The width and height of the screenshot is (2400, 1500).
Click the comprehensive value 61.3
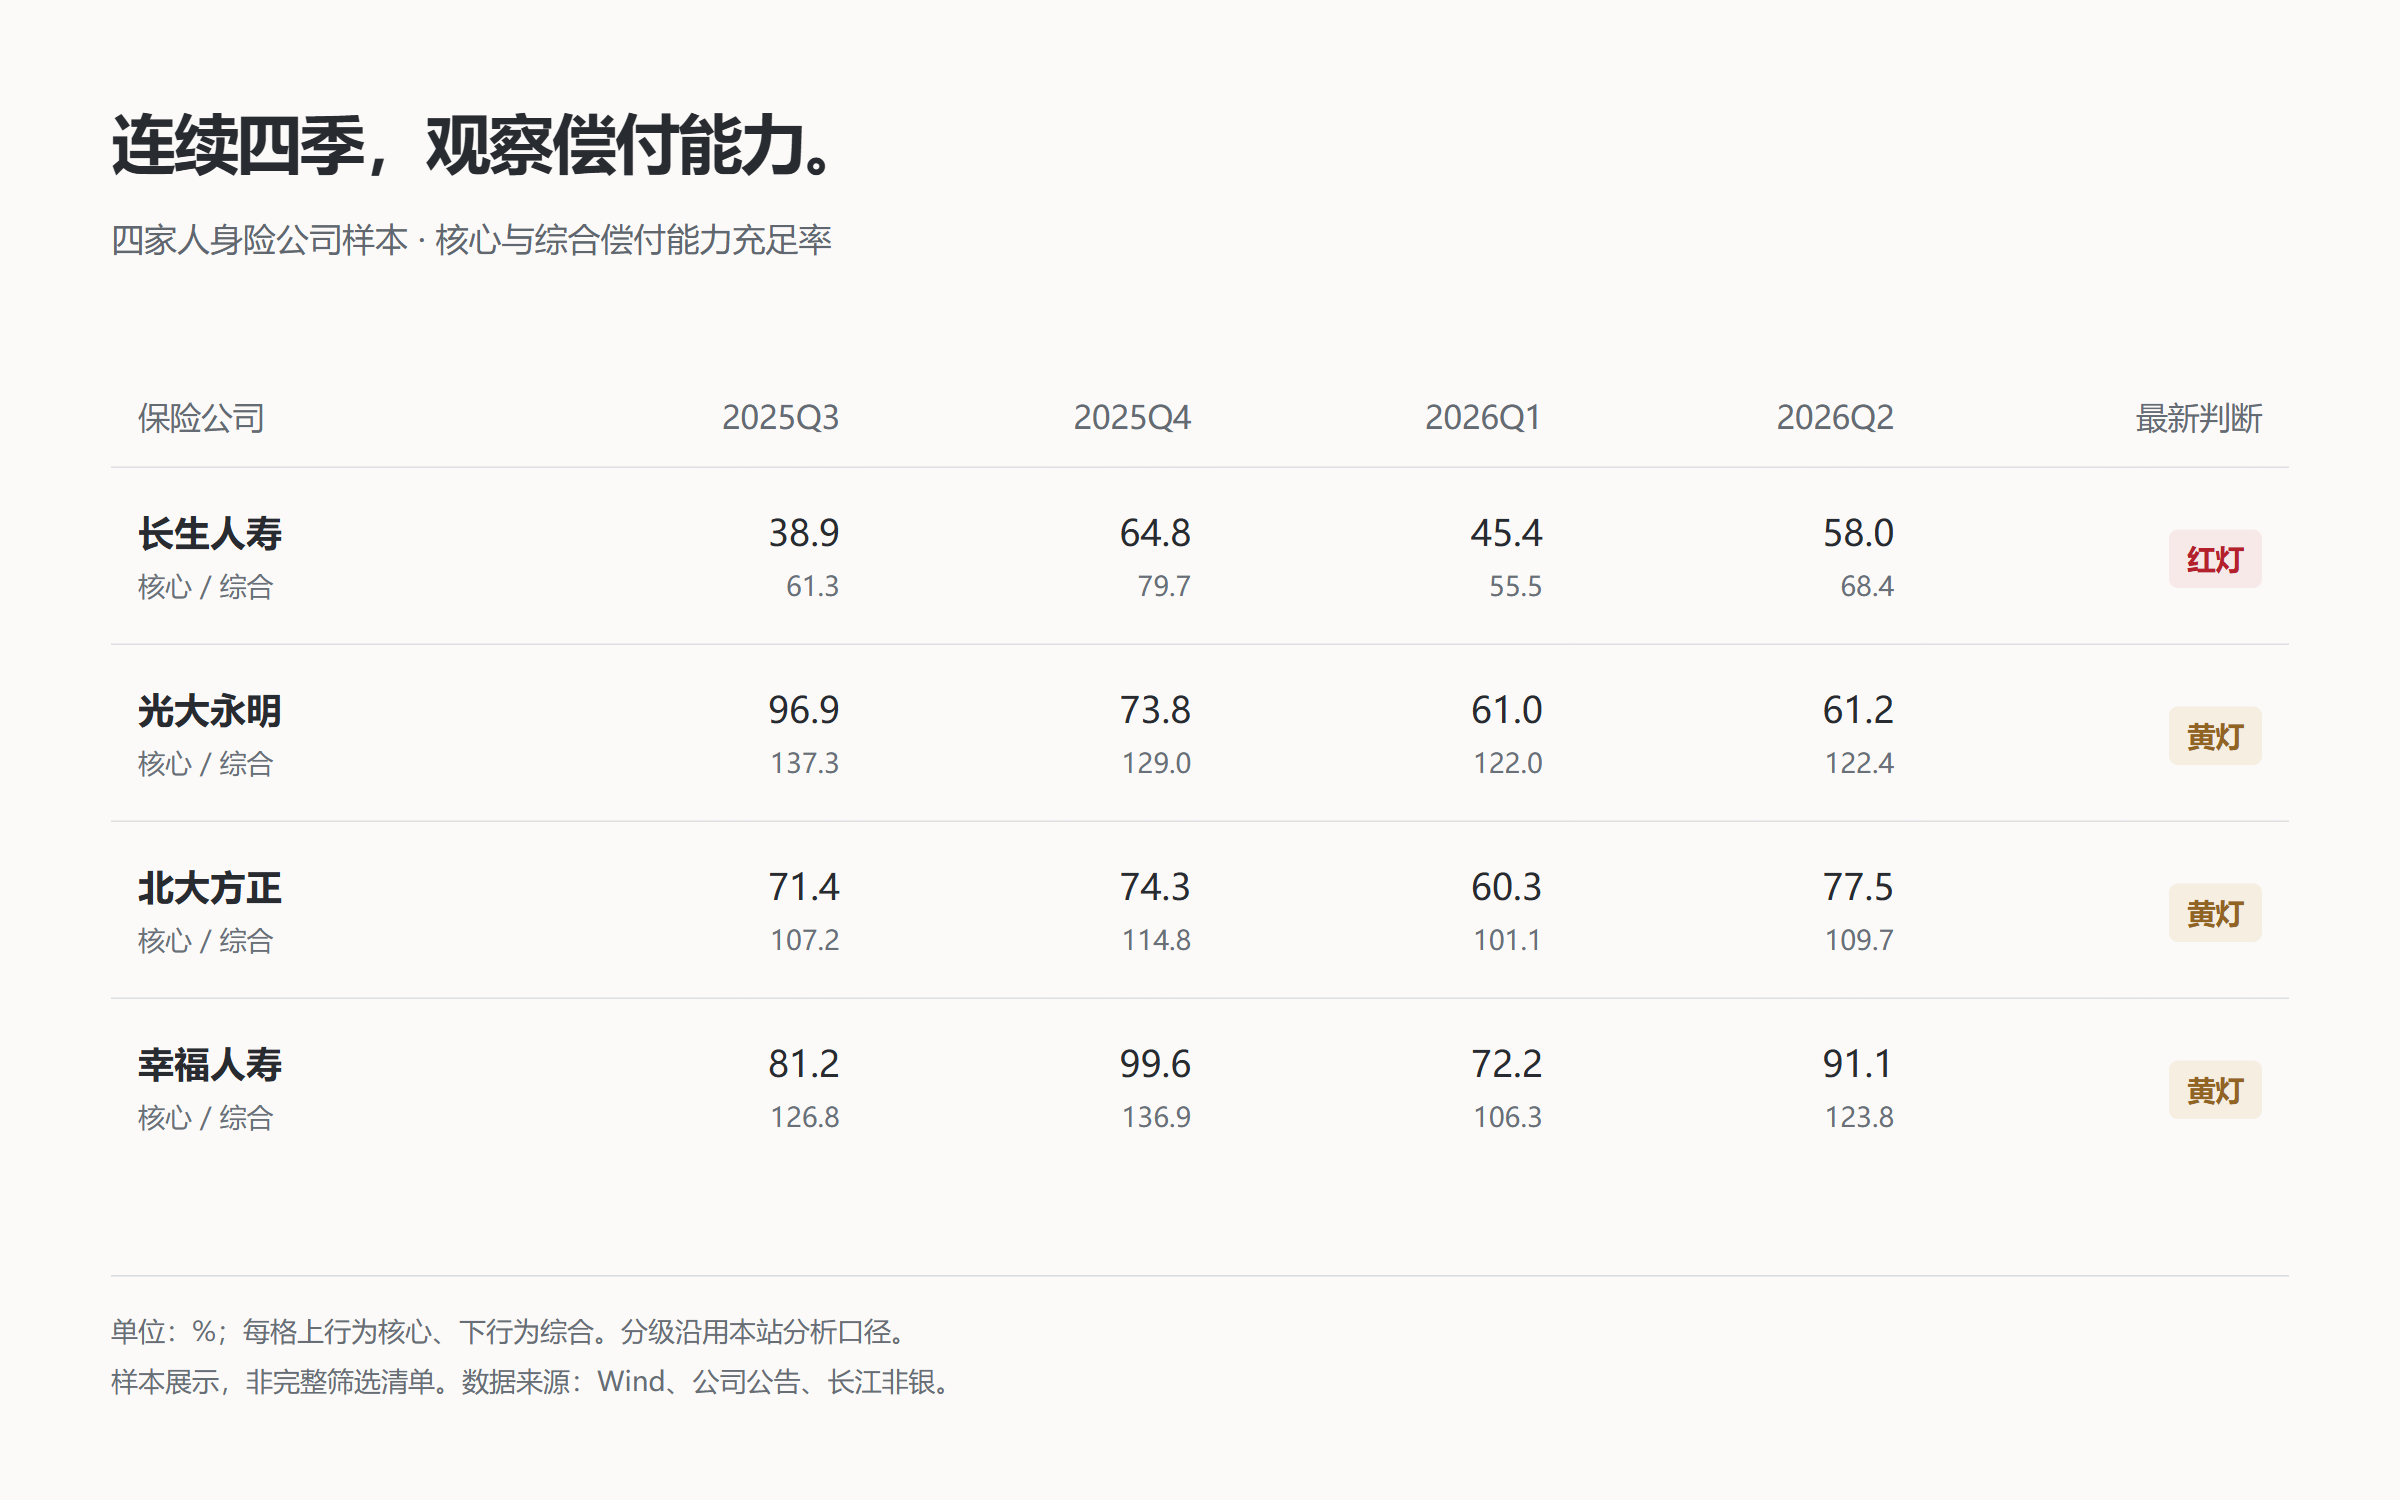[812, 586]
